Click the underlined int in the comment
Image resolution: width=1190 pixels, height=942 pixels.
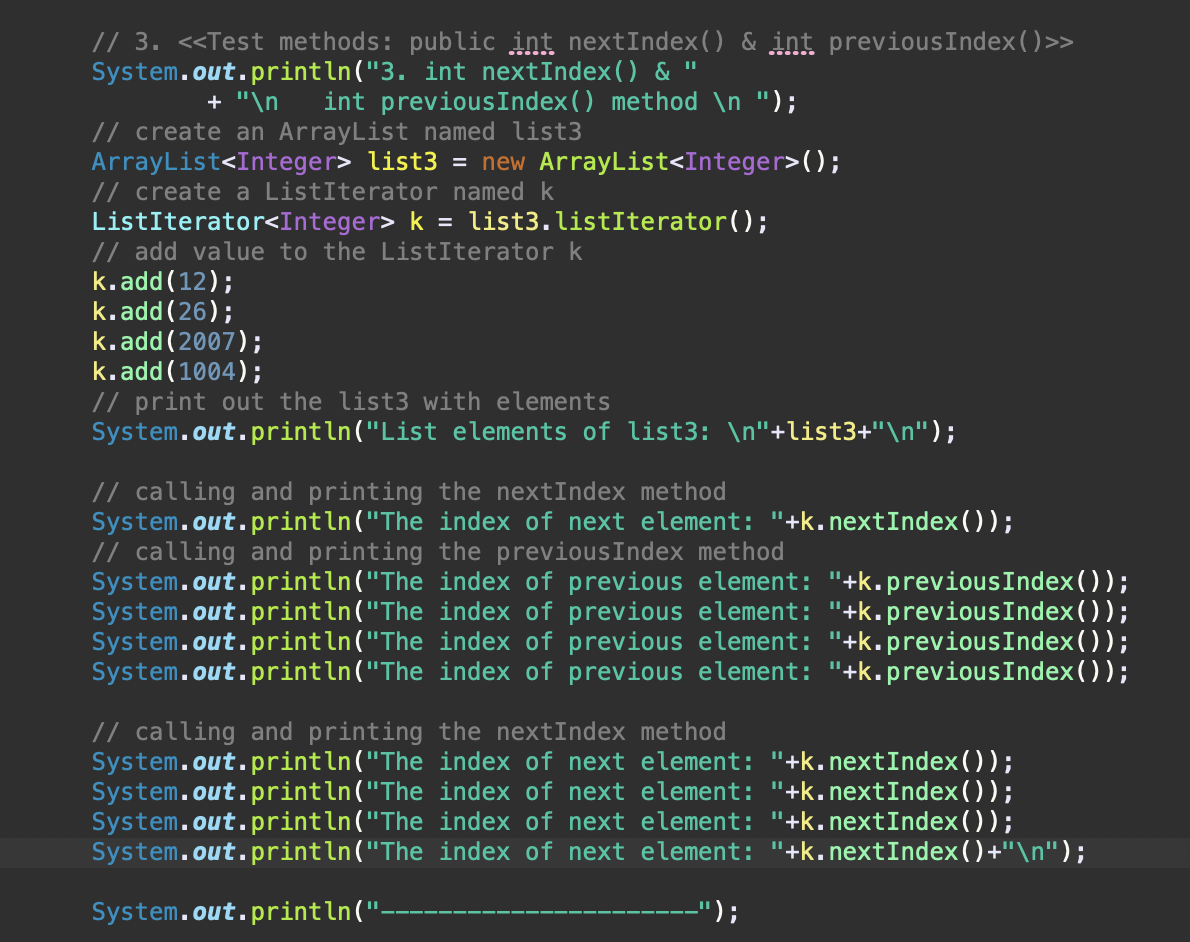531,41
